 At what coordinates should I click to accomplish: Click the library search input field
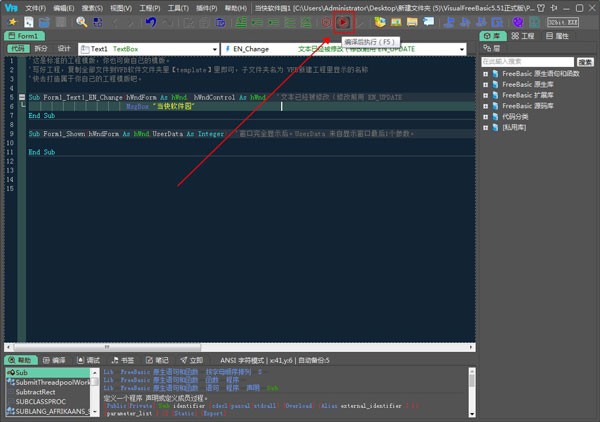point(528,61)
